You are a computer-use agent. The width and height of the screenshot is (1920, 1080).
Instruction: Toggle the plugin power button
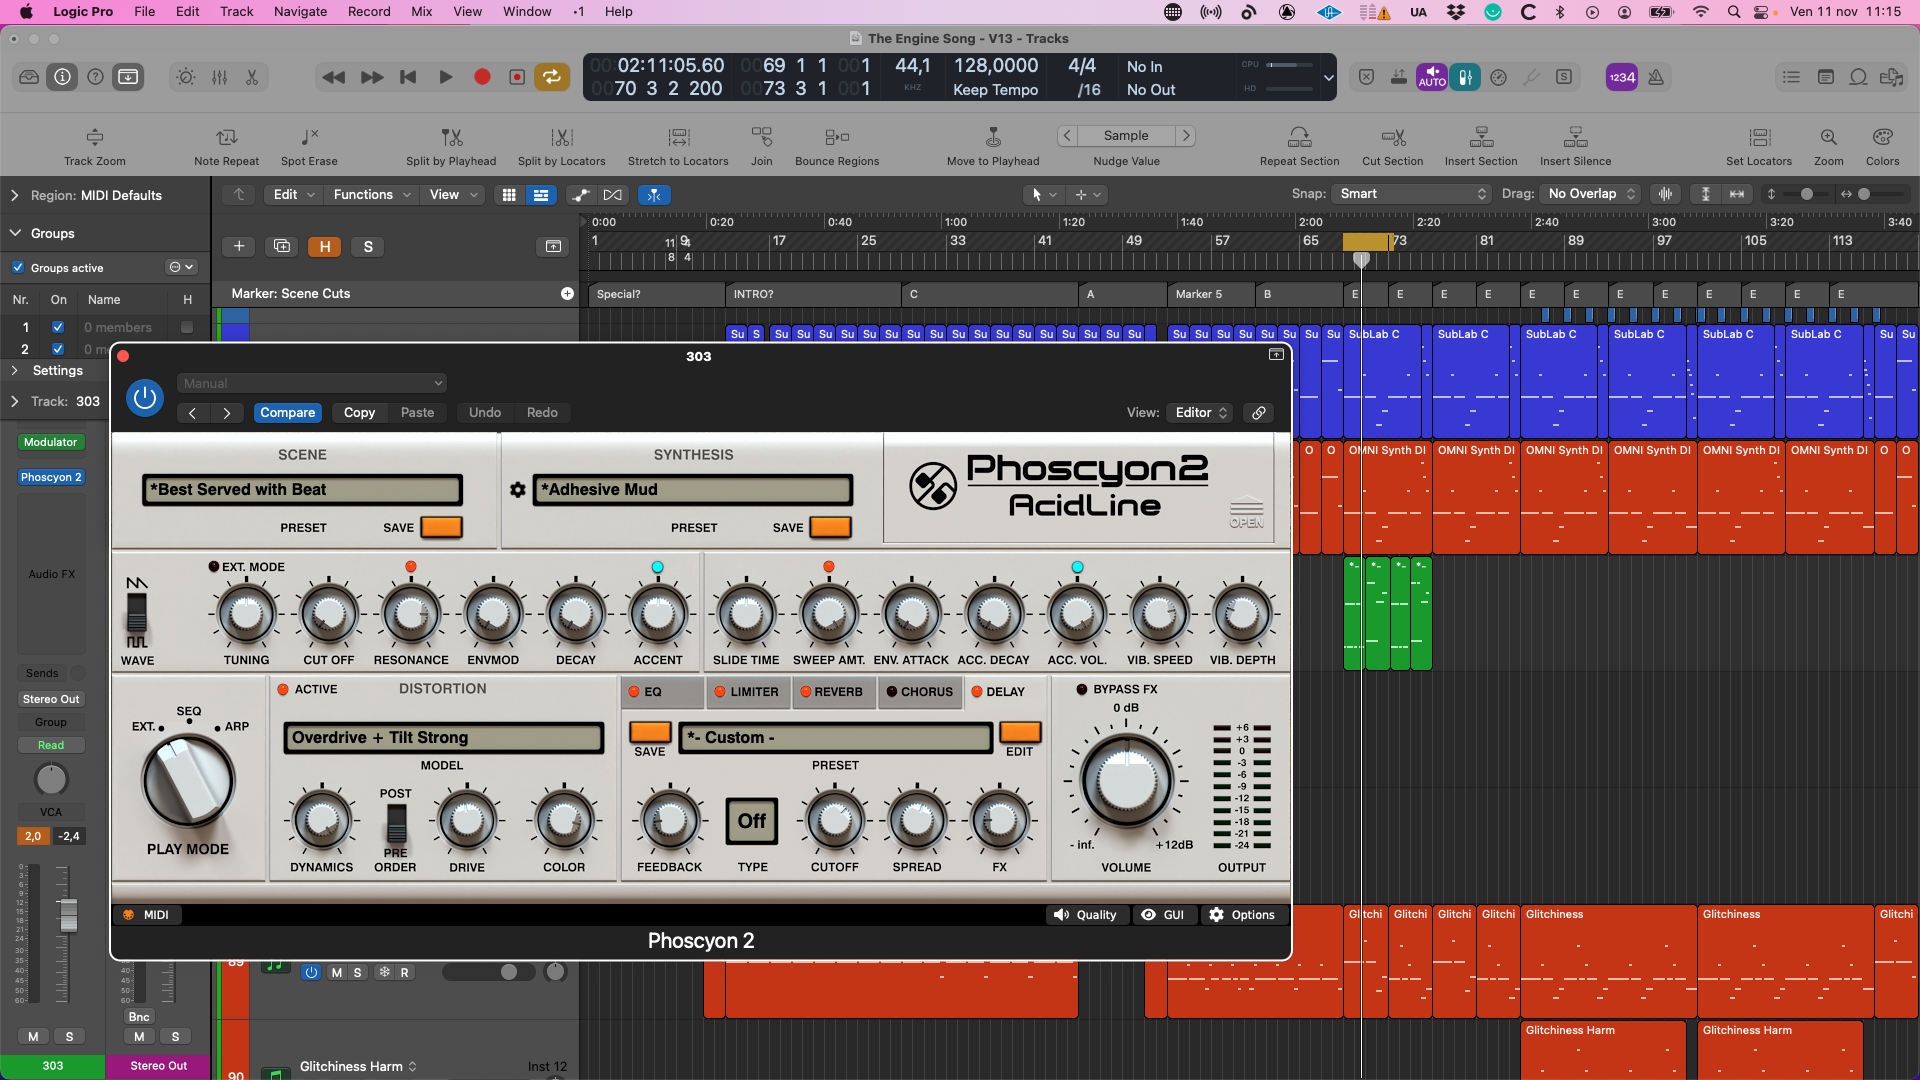(x=145, y=398)
